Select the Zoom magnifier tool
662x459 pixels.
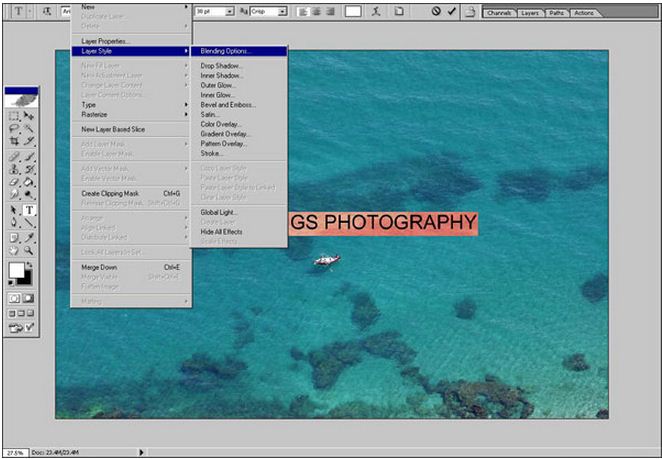[x=30, y=252]
